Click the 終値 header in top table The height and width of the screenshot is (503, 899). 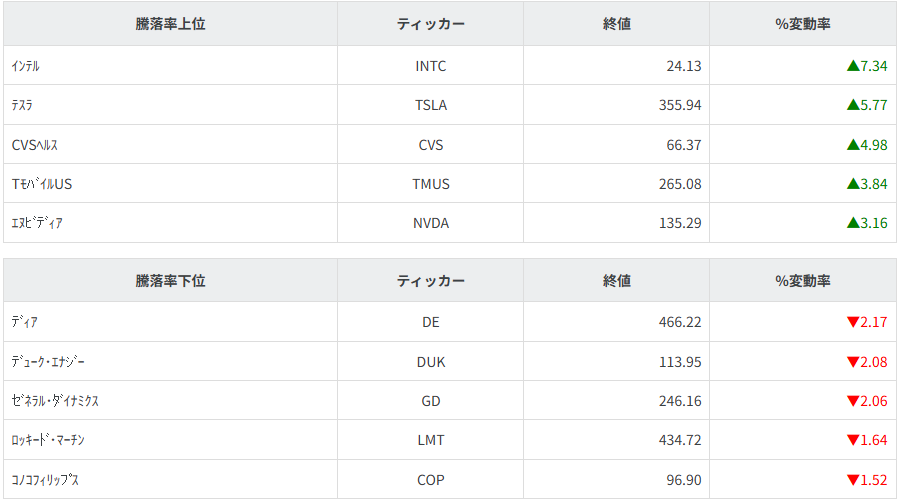[x=617, y=24]
